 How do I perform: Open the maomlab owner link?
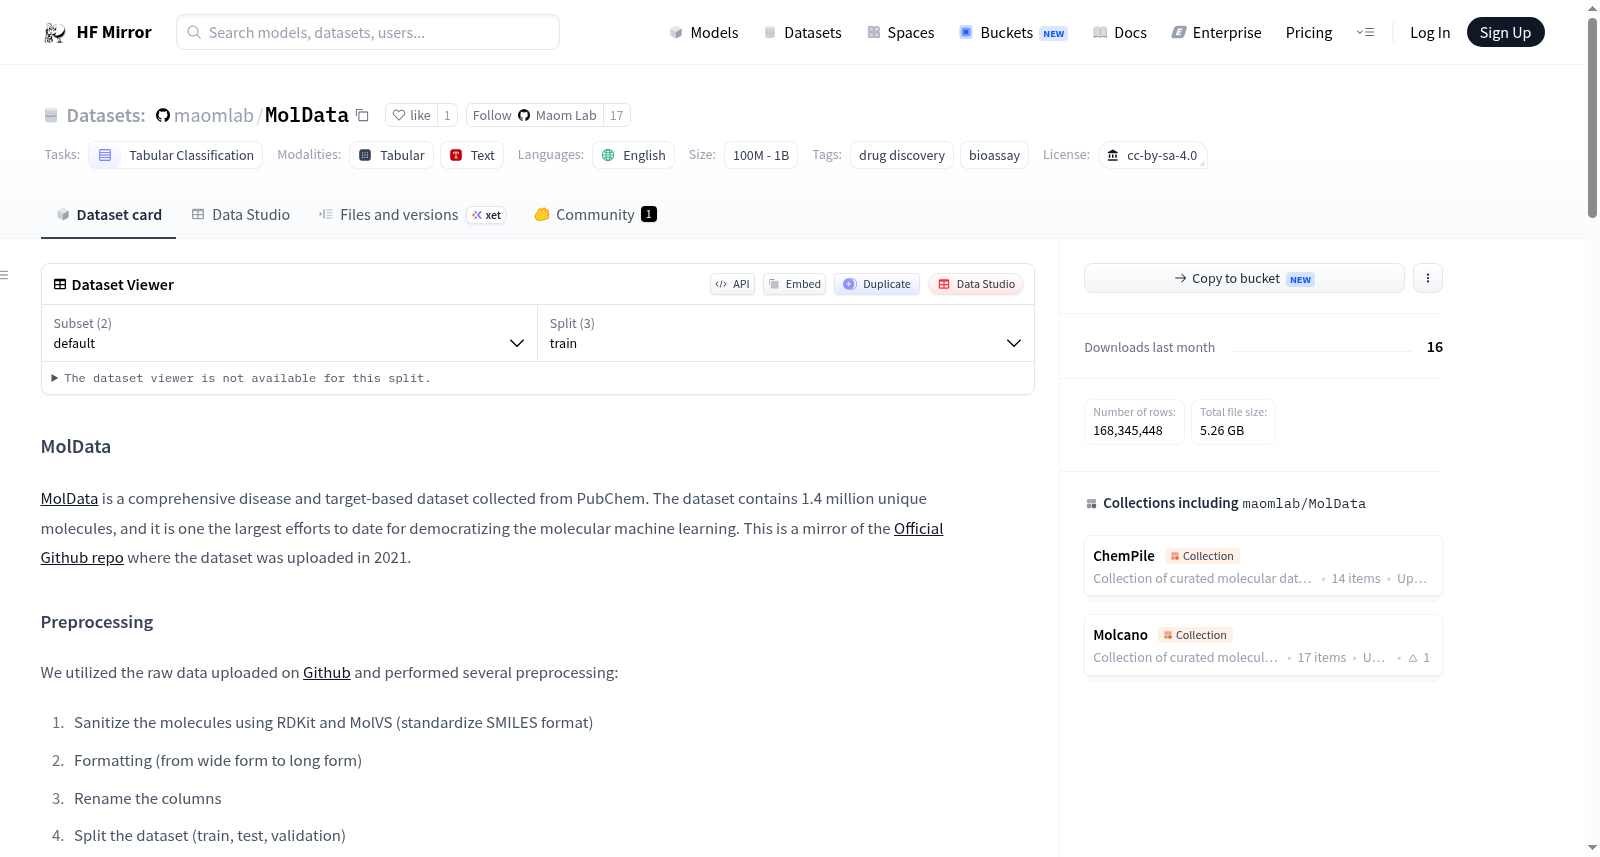click(213, 115)
